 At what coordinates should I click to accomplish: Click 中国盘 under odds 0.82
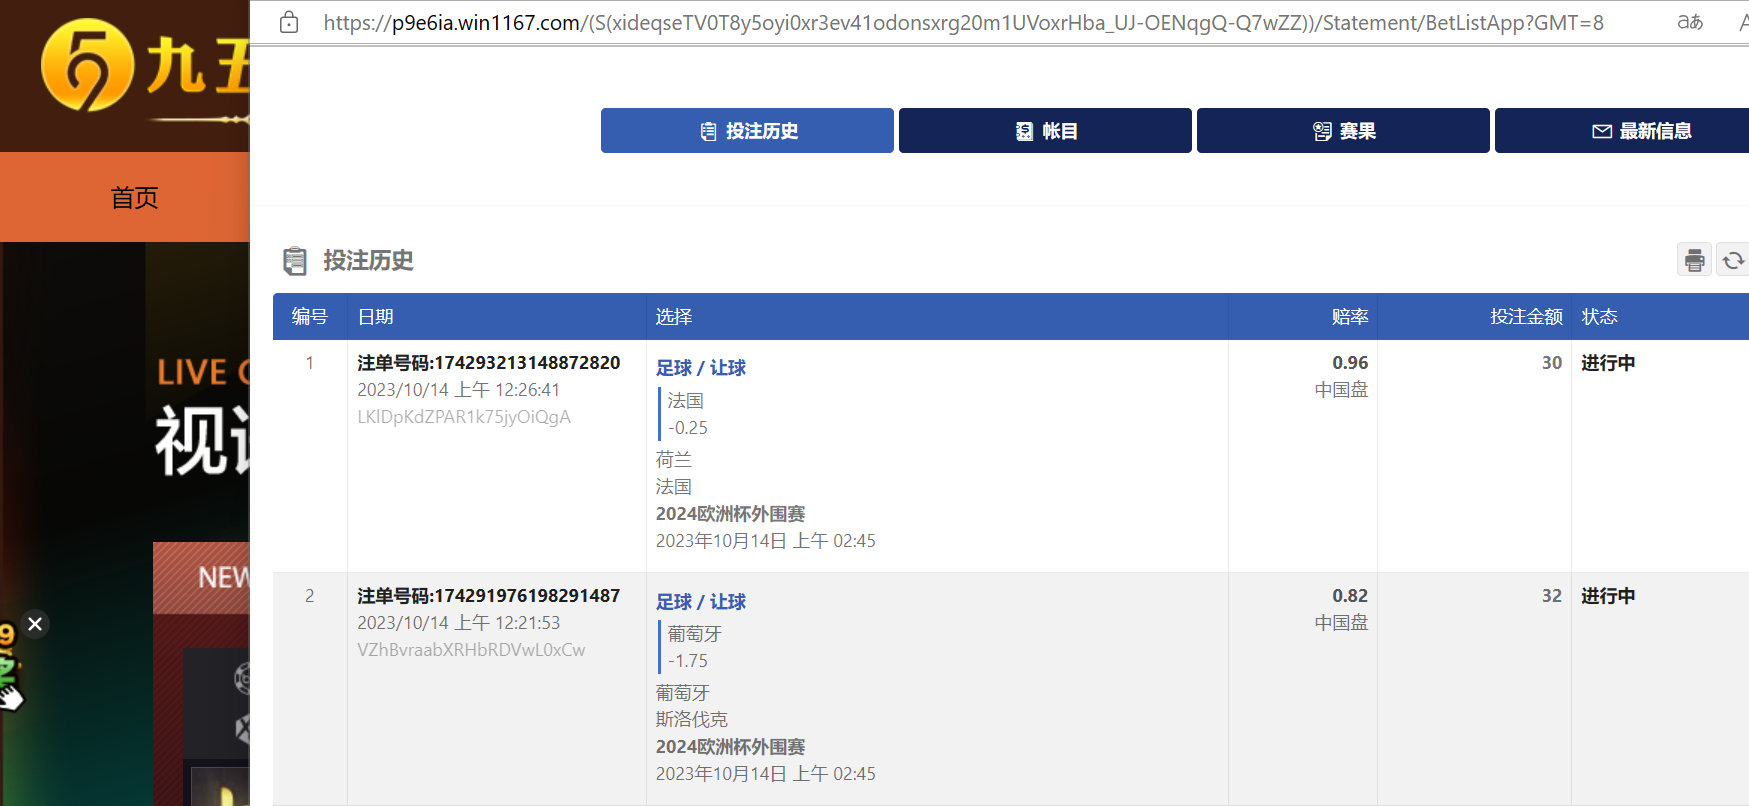(x=1341, y=623)
